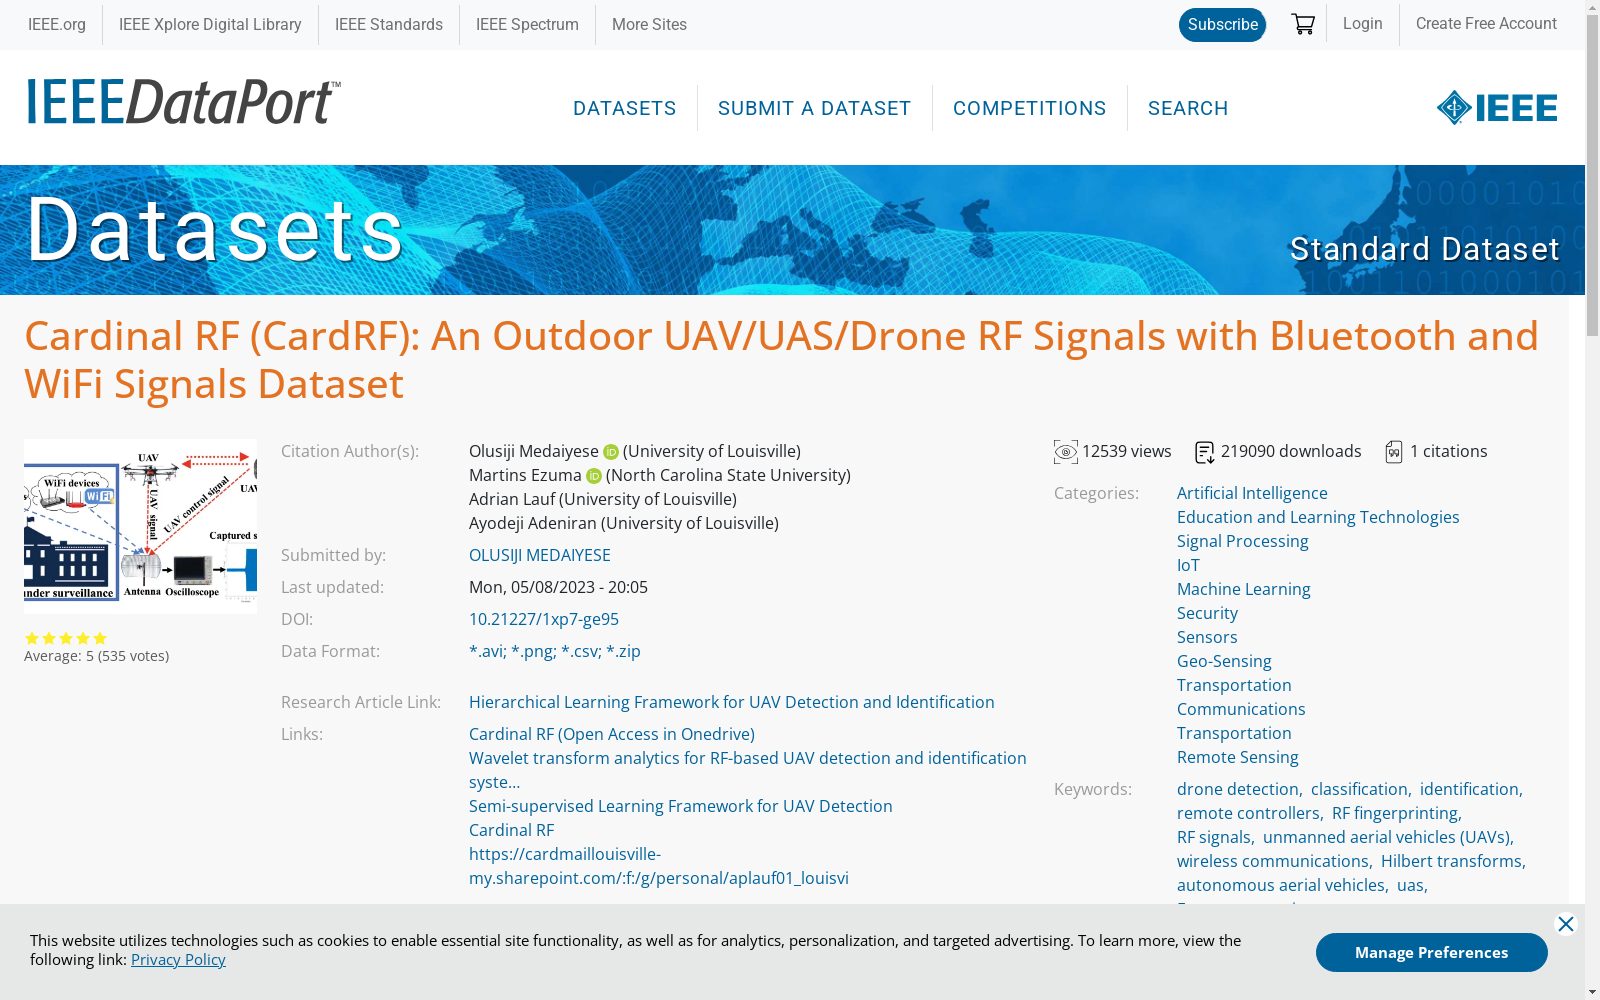Open IEEE Xplore Digital Library link
1600x1000 pixels.
[x=210, y=24]
